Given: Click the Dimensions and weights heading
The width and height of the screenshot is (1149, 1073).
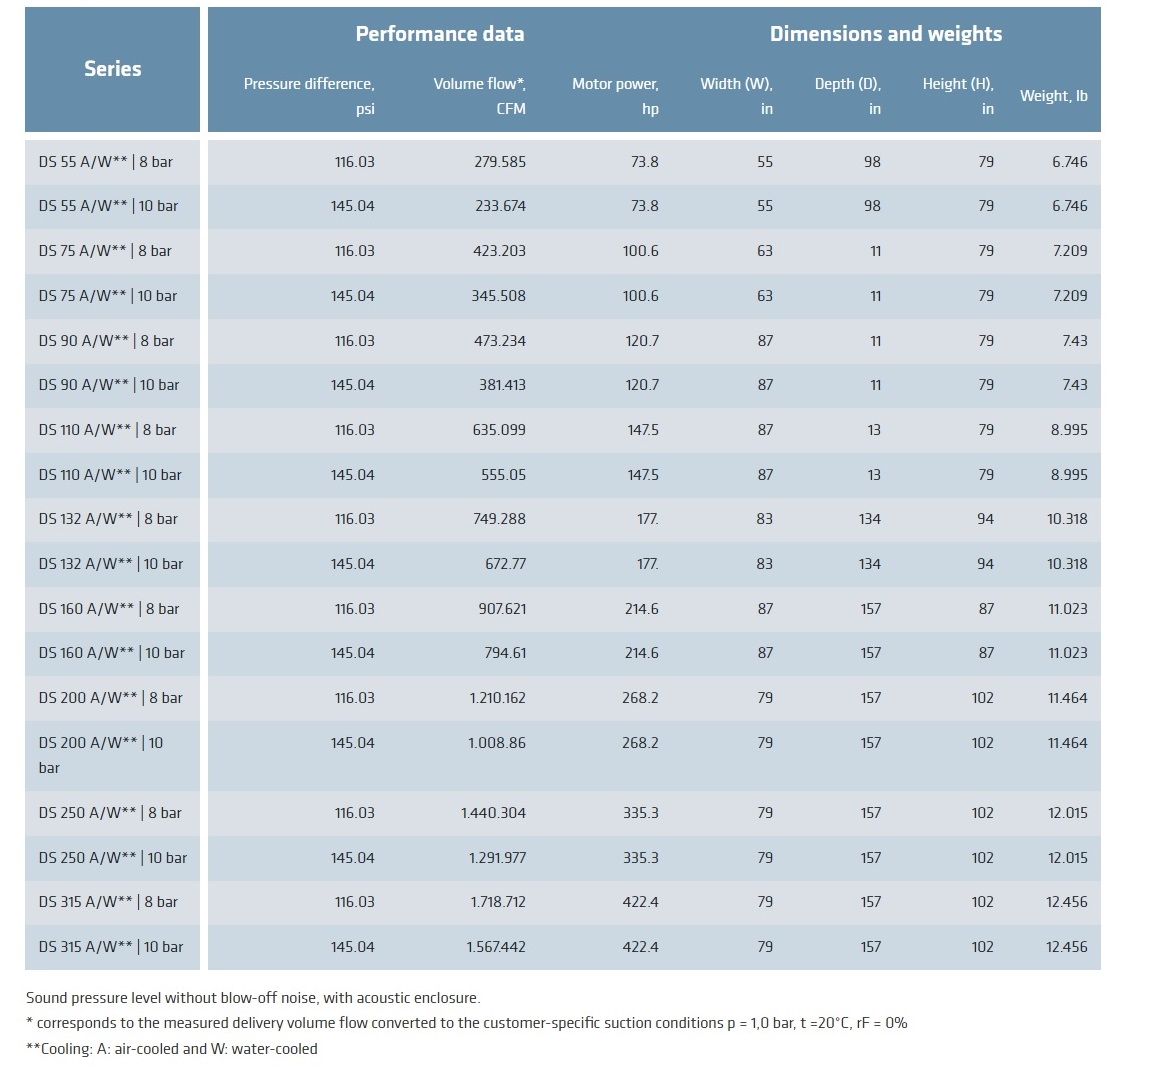Looking at the screenshot, I should (x=885, y=34).
